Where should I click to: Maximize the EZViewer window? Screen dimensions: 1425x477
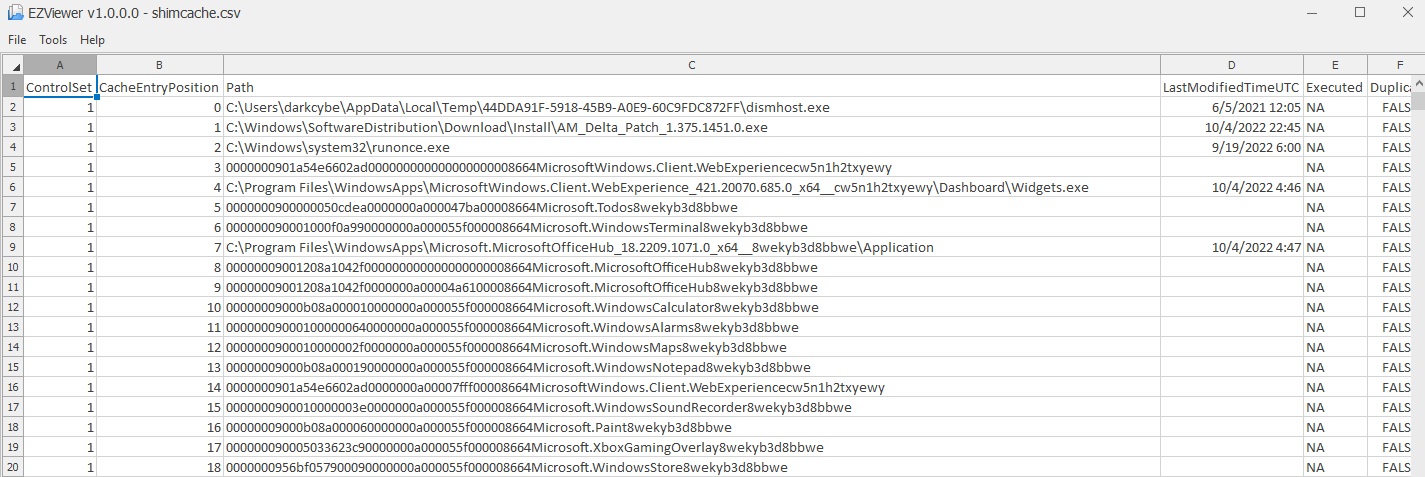[x=1359, y=13]
